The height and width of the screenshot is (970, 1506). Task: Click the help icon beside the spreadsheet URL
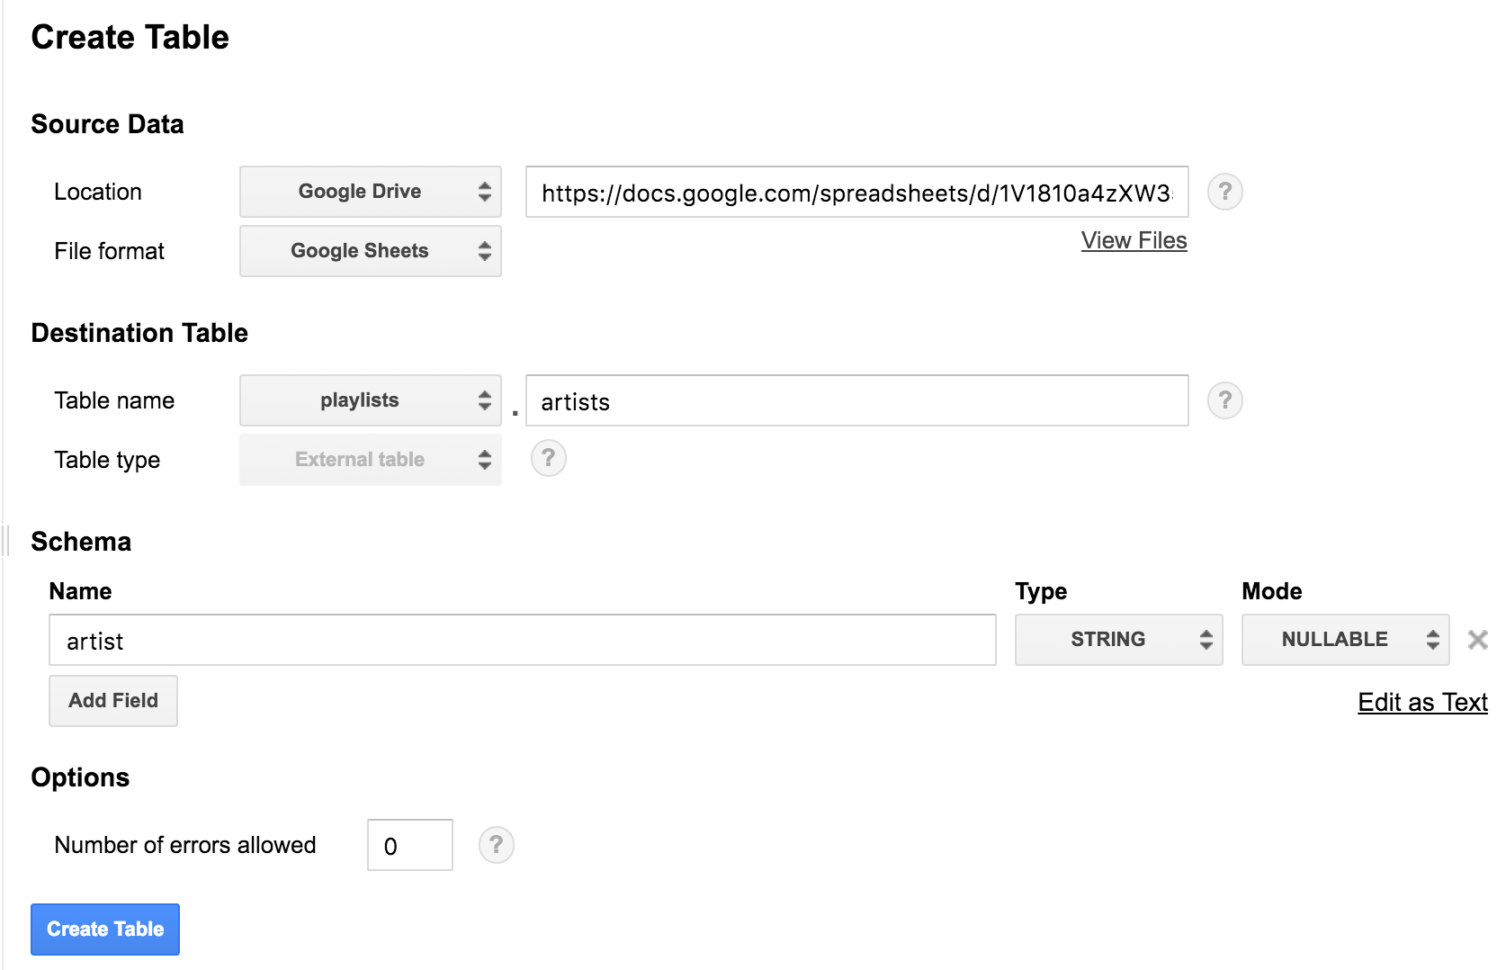tap(1224, 191)
